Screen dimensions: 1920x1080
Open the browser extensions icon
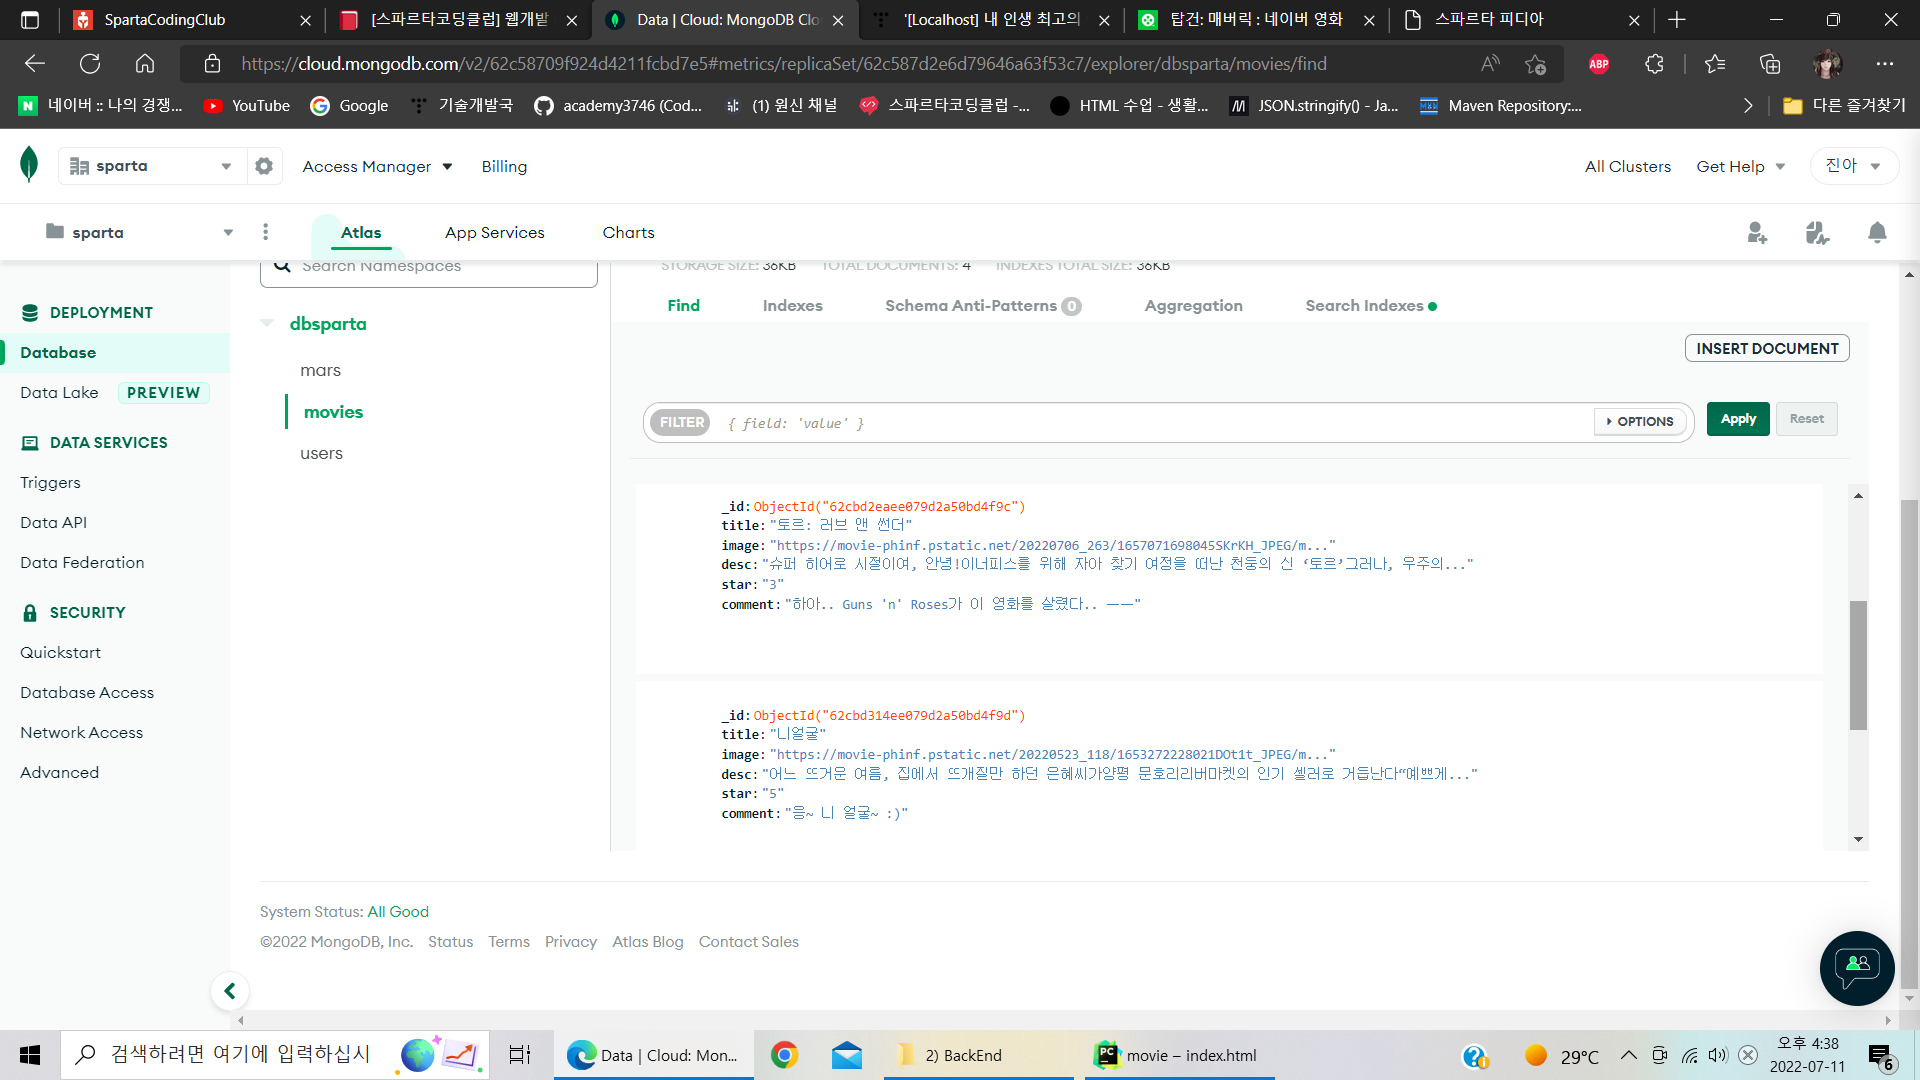[1654, 64]
